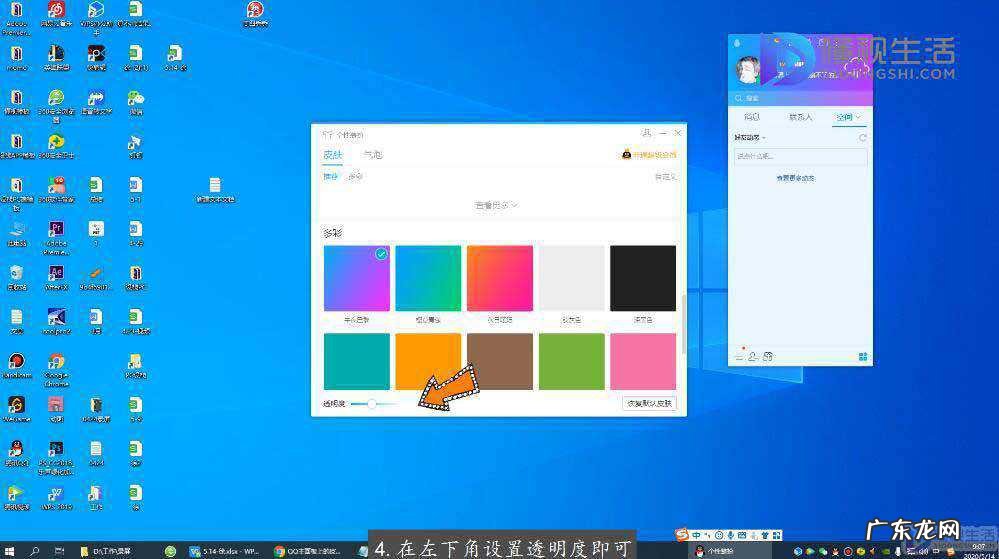
Task: Pick the brown skin swatch
Action: tap(500, 361)
